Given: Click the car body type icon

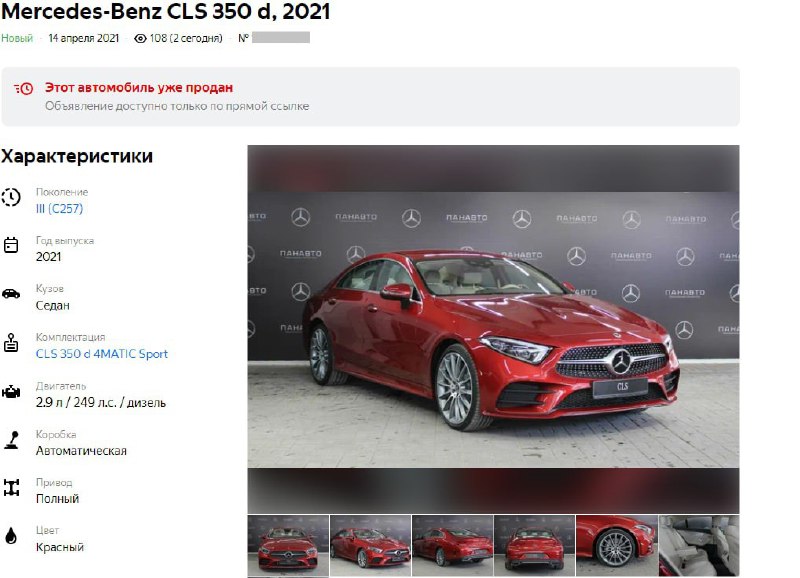Looking at the screenshot, I should point(11,294).
